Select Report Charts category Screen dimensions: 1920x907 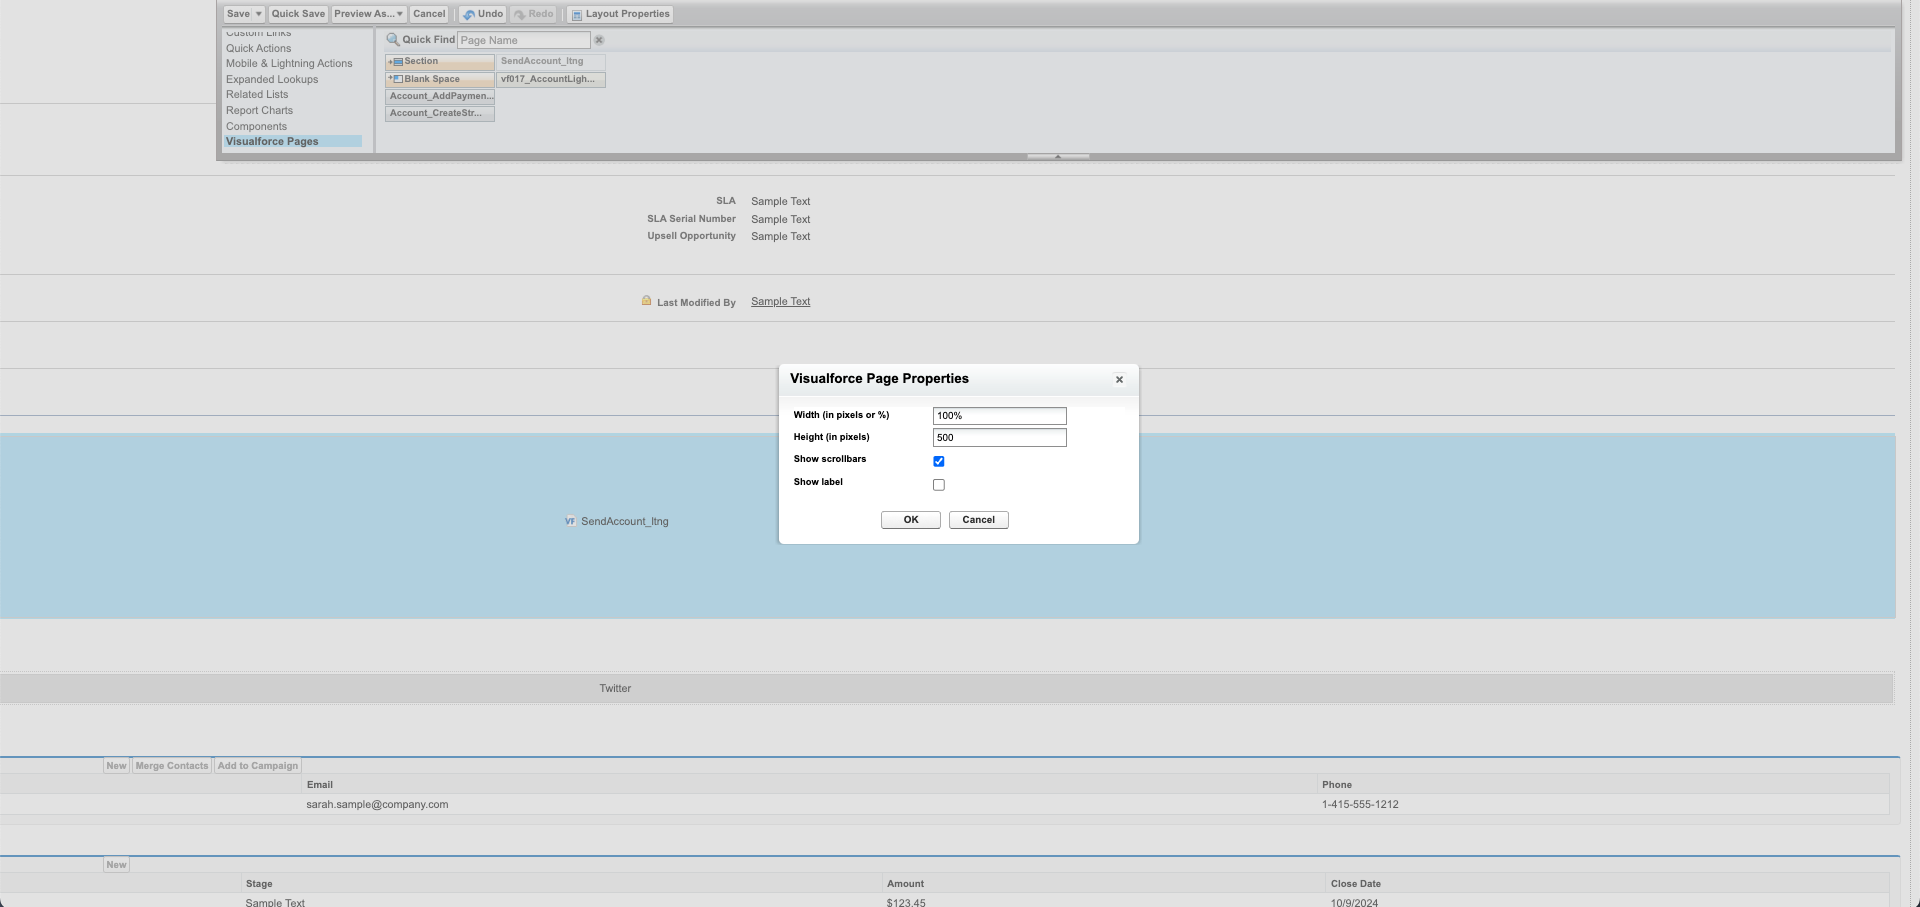(260, 110)
